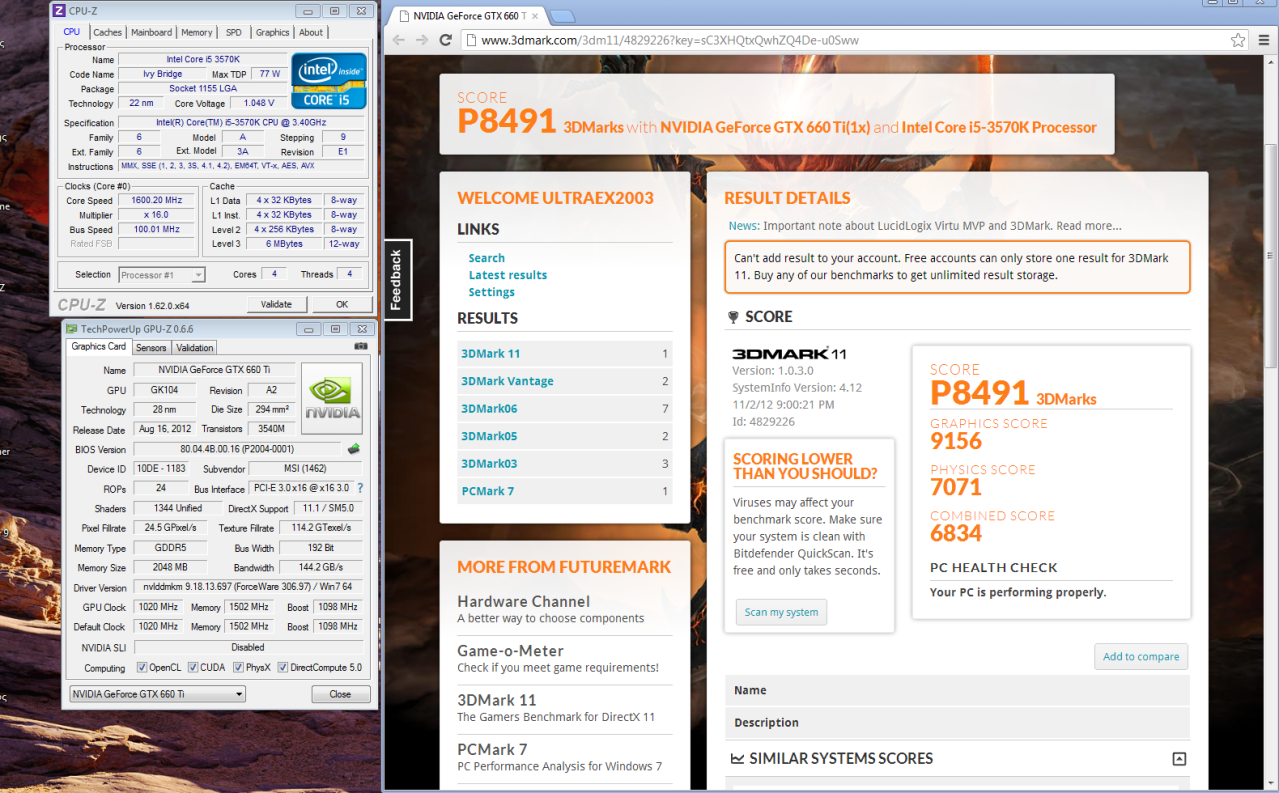Screen dimensions: 1279x793
Task: Click the Close button in GPU-Z
Action: pyautogui.click(x=340, y=694)
